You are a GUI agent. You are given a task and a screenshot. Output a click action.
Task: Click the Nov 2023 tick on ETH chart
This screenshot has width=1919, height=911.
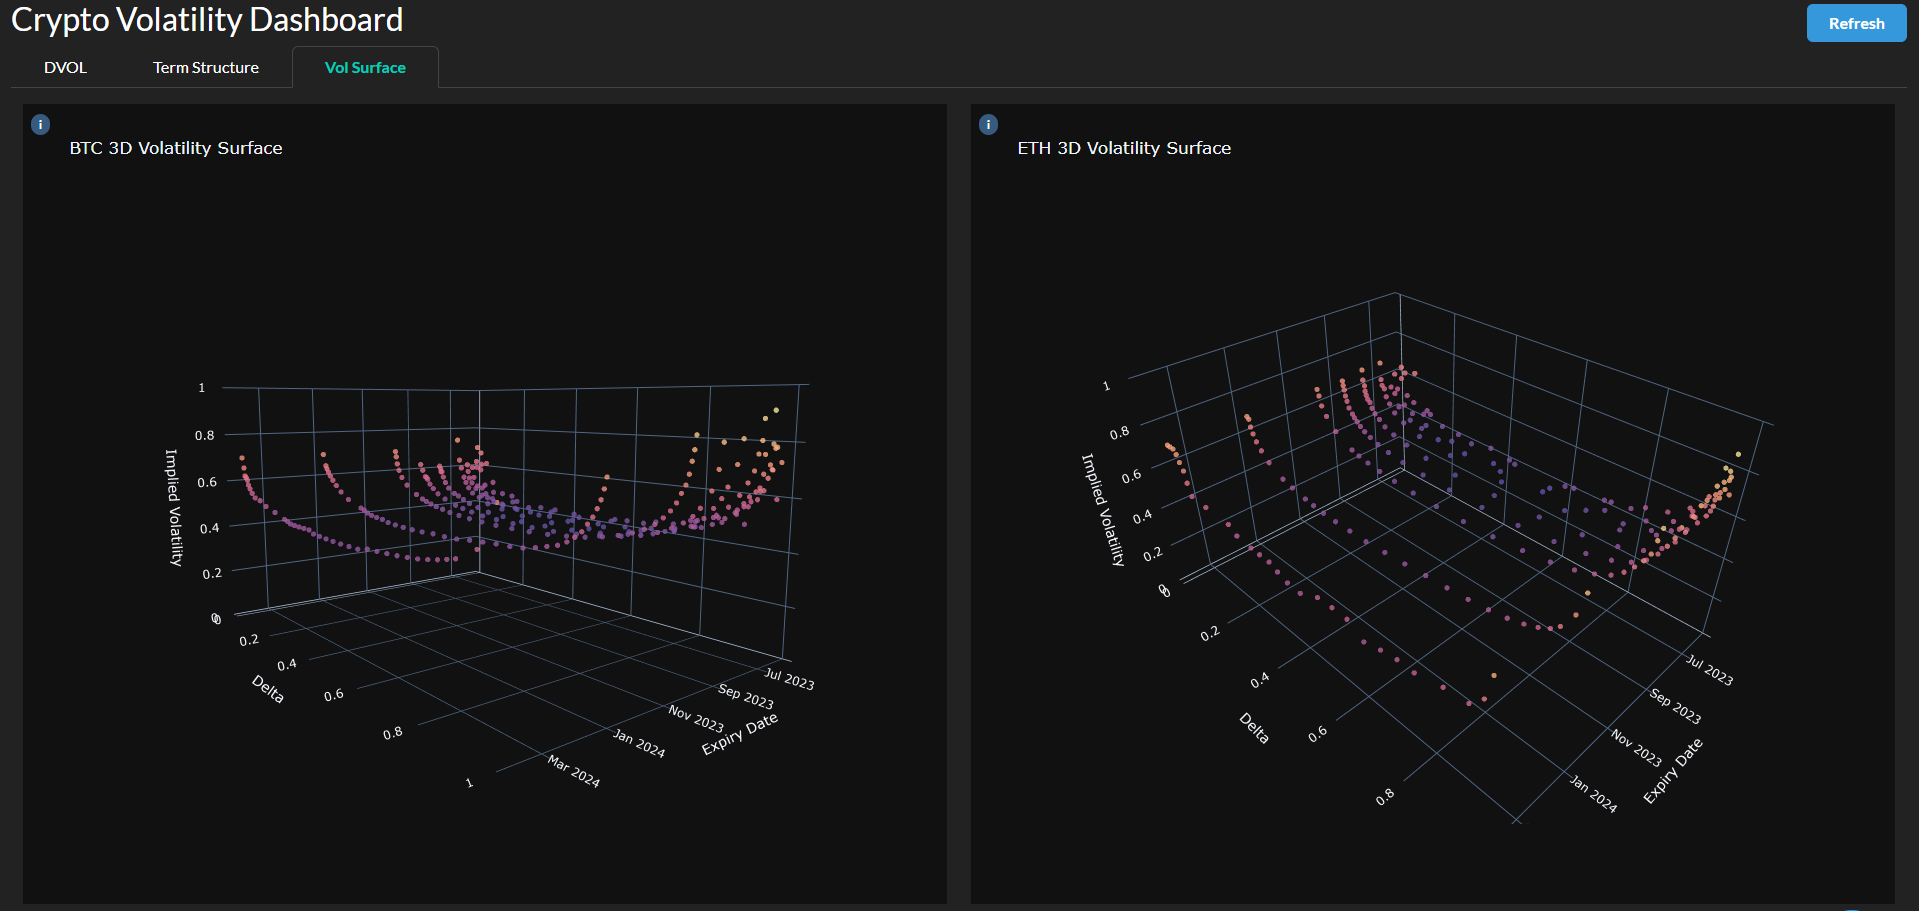click(1636, 748)
